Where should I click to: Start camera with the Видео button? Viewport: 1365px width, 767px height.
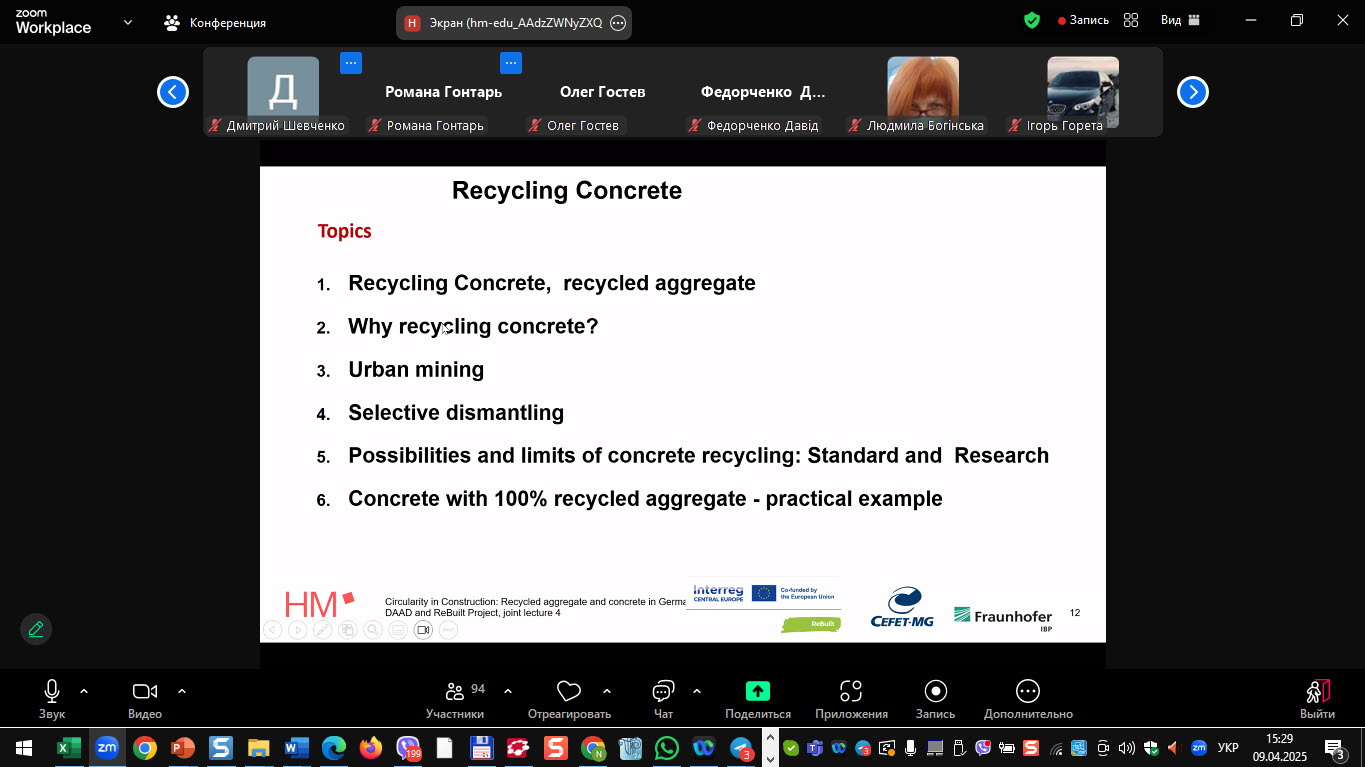[145, 699]
